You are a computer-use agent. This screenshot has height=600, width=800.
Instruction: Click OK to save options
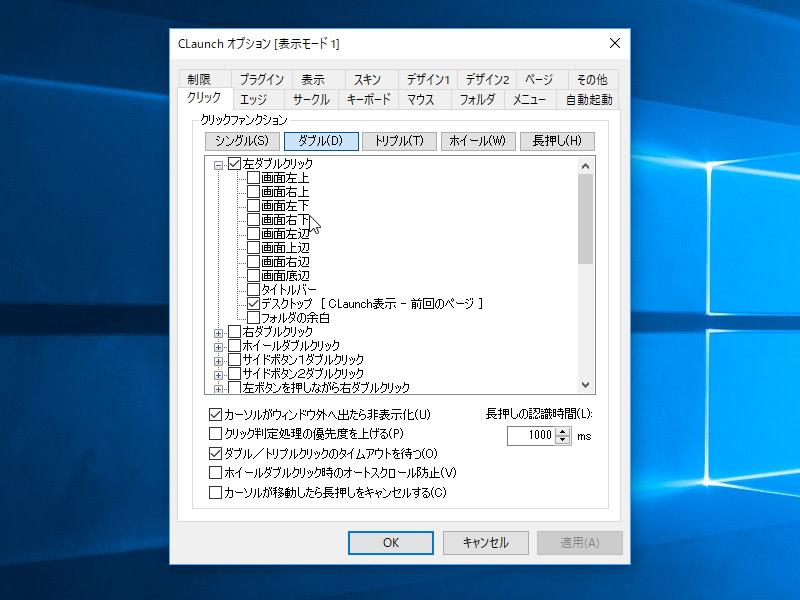(390, 542)
